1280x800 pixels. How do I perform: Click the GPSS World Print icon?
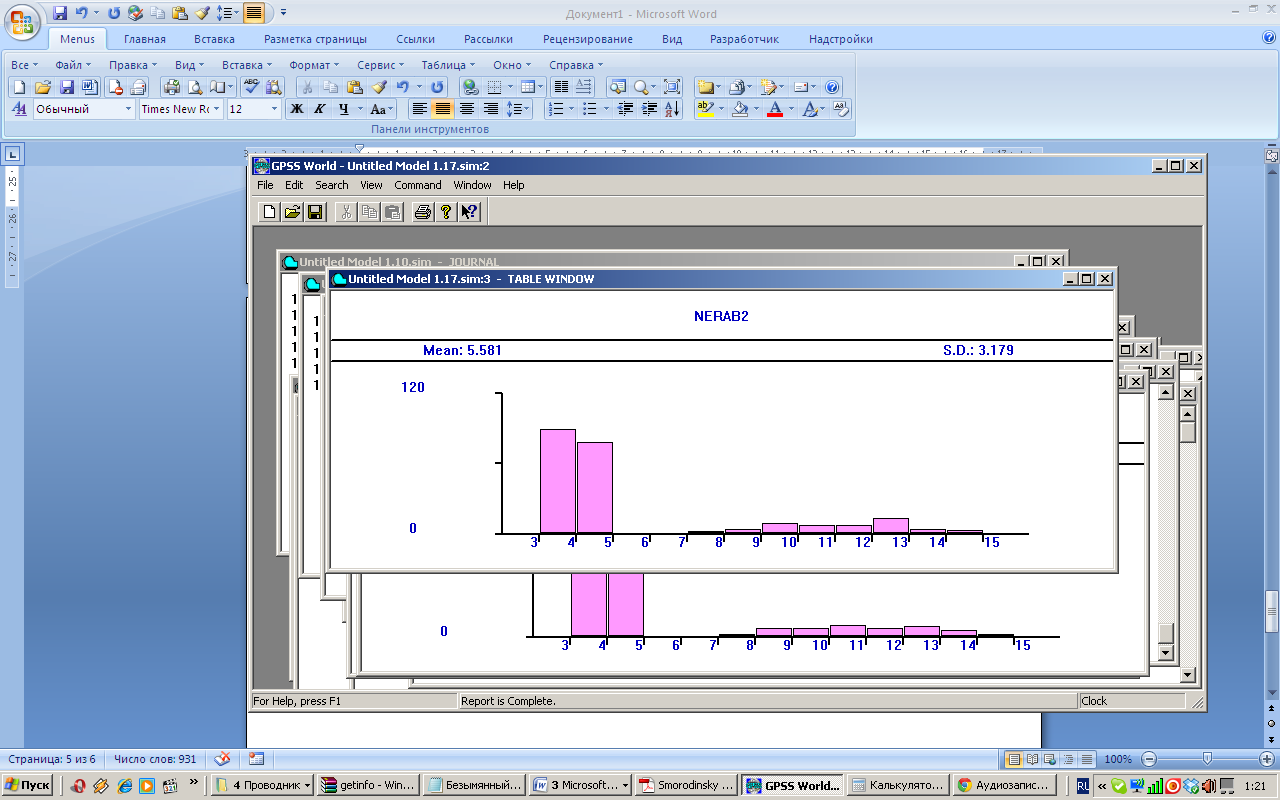click(422, 211)
